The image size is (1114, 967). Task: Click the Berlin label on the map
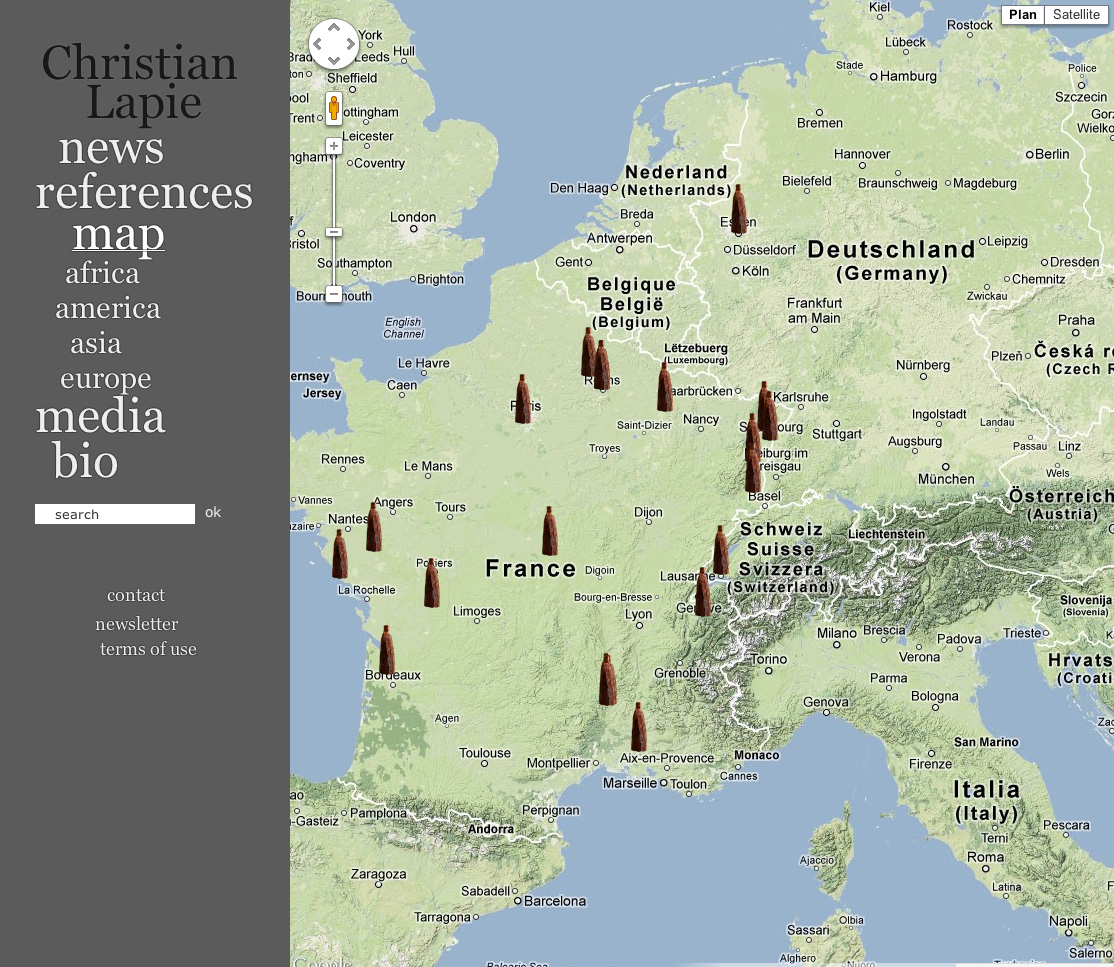[1052, 154]
